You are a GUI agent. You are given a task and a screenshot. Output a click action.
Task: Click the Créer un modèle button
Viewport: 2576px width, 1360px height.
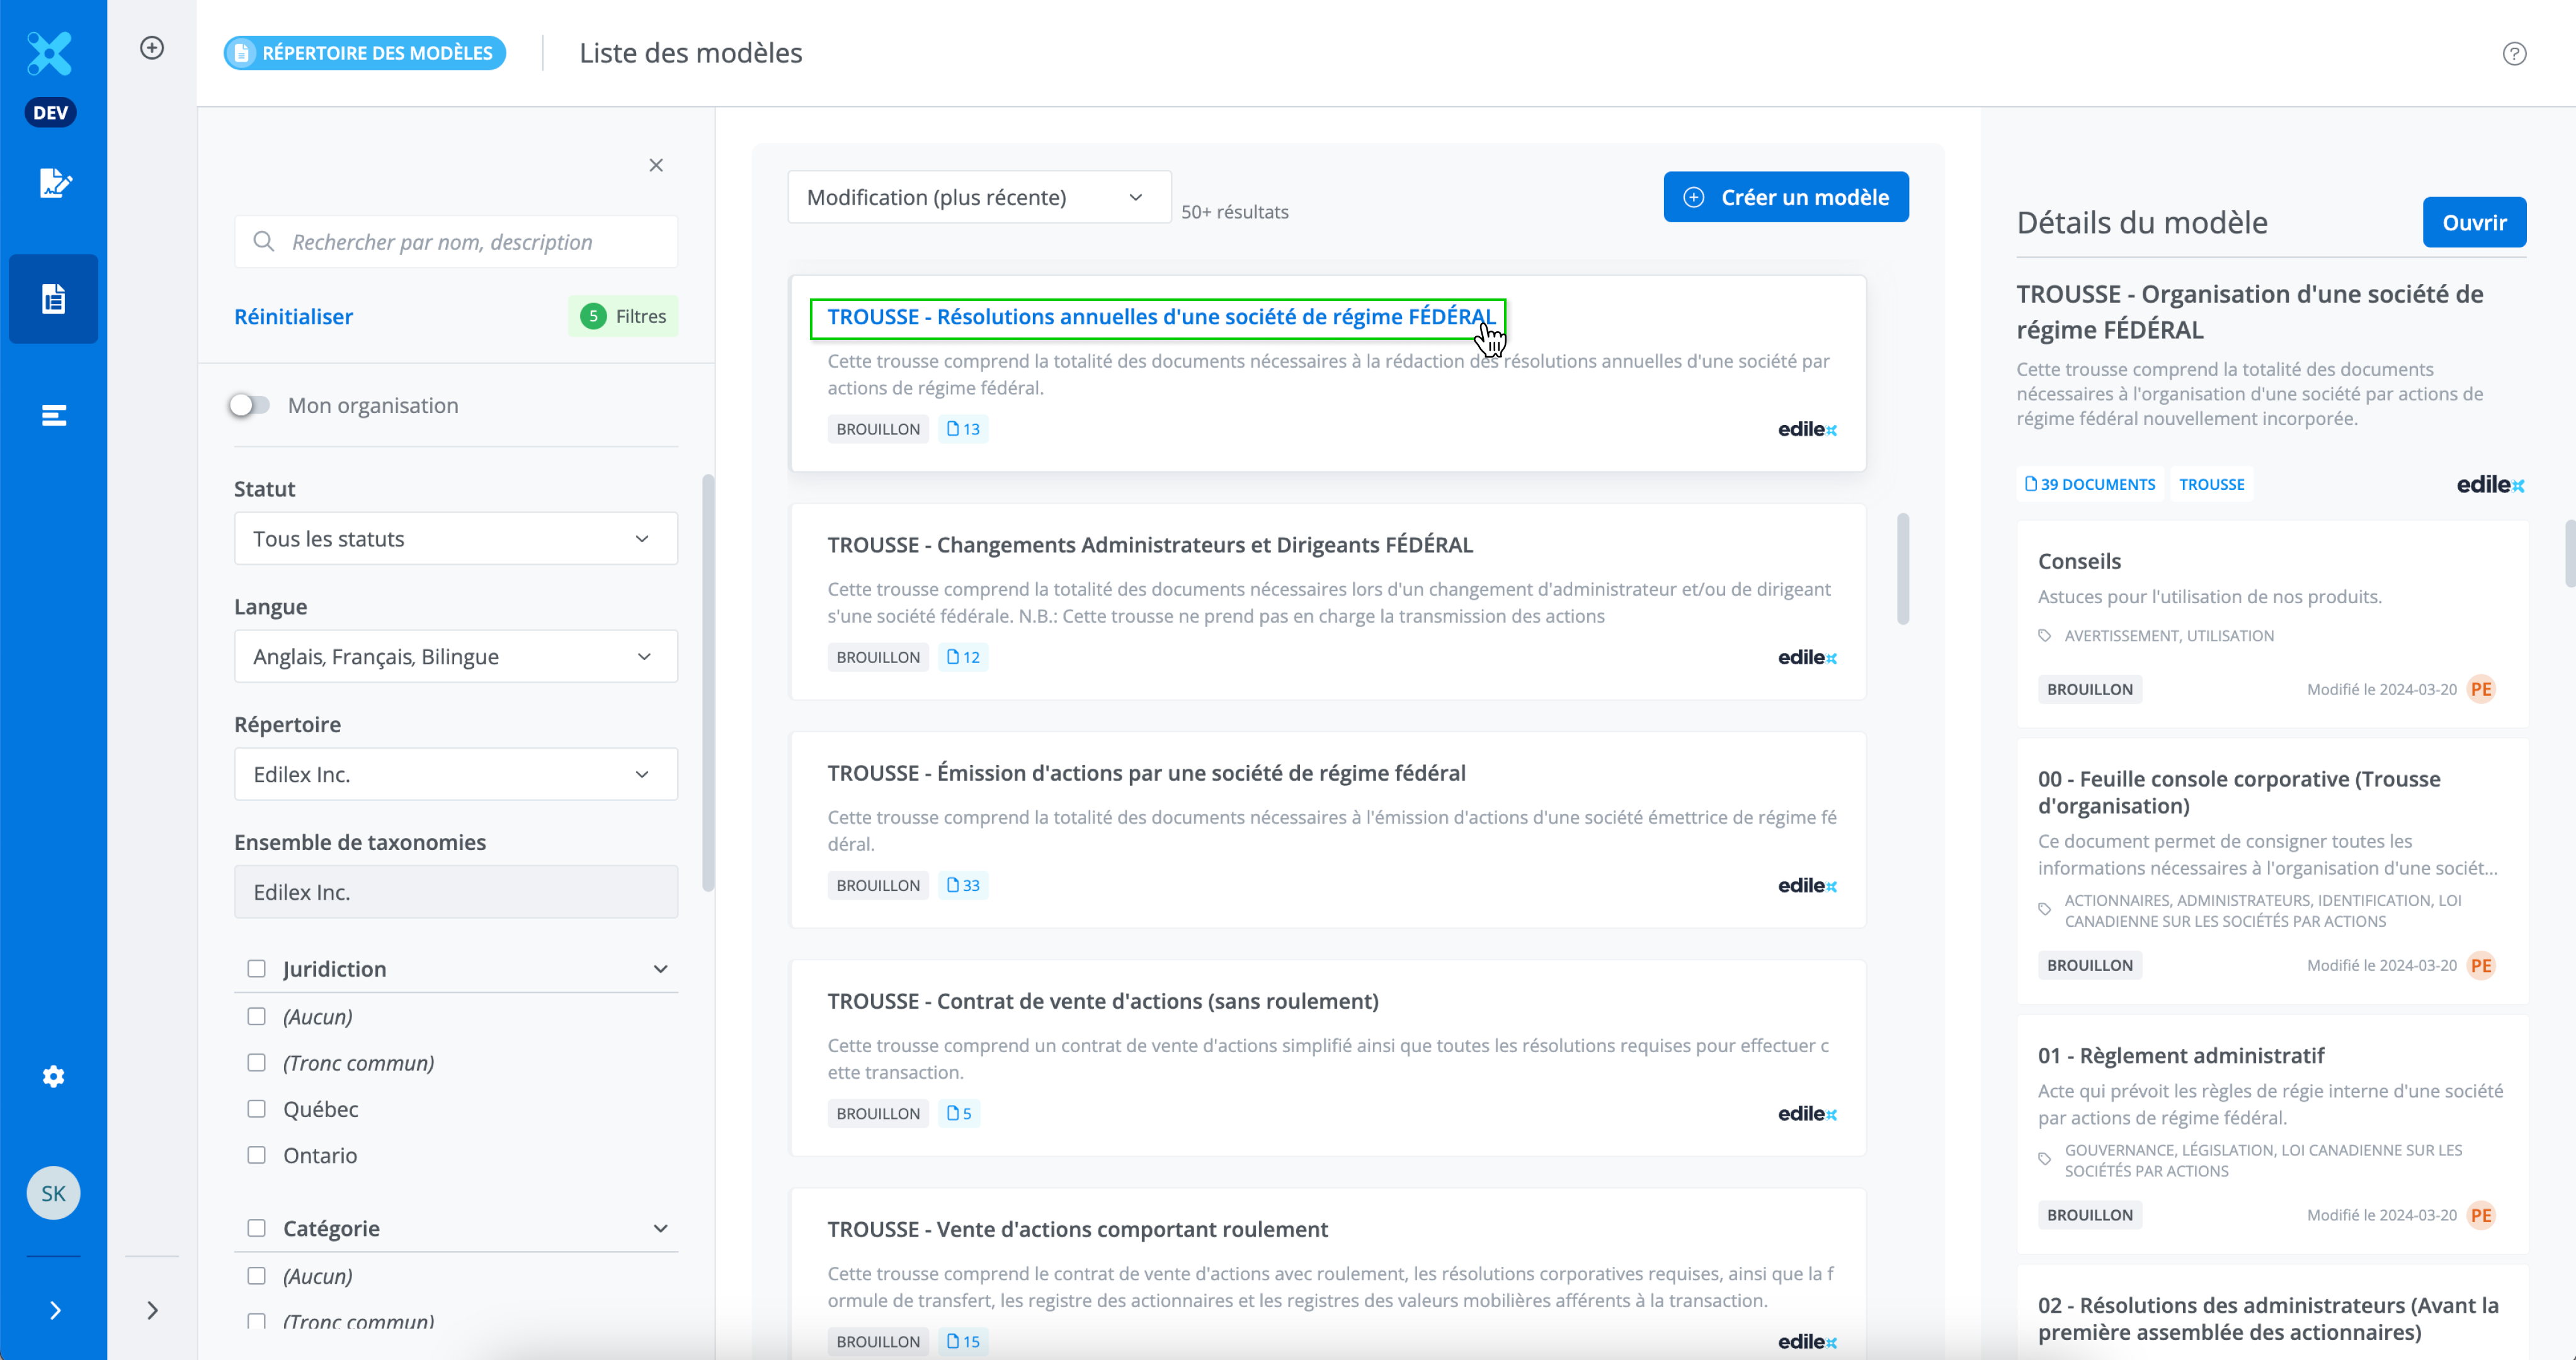(1785, 197)
